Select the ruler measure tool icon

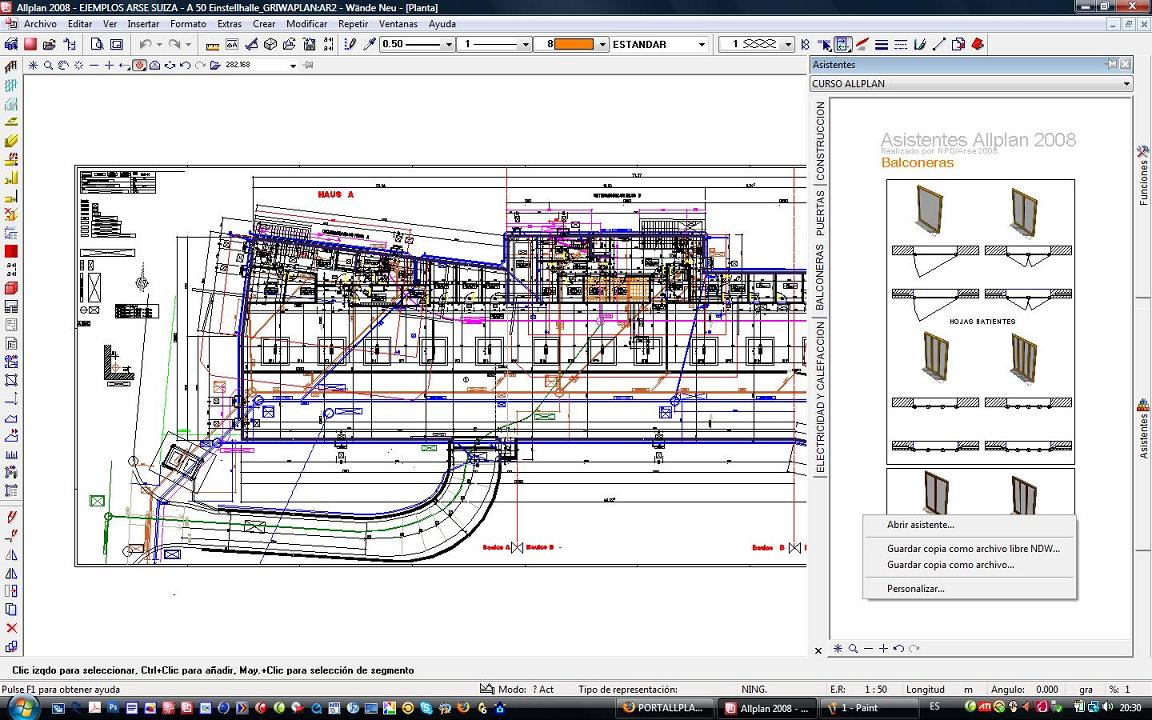pyautogui.click(x=212, y=45)
